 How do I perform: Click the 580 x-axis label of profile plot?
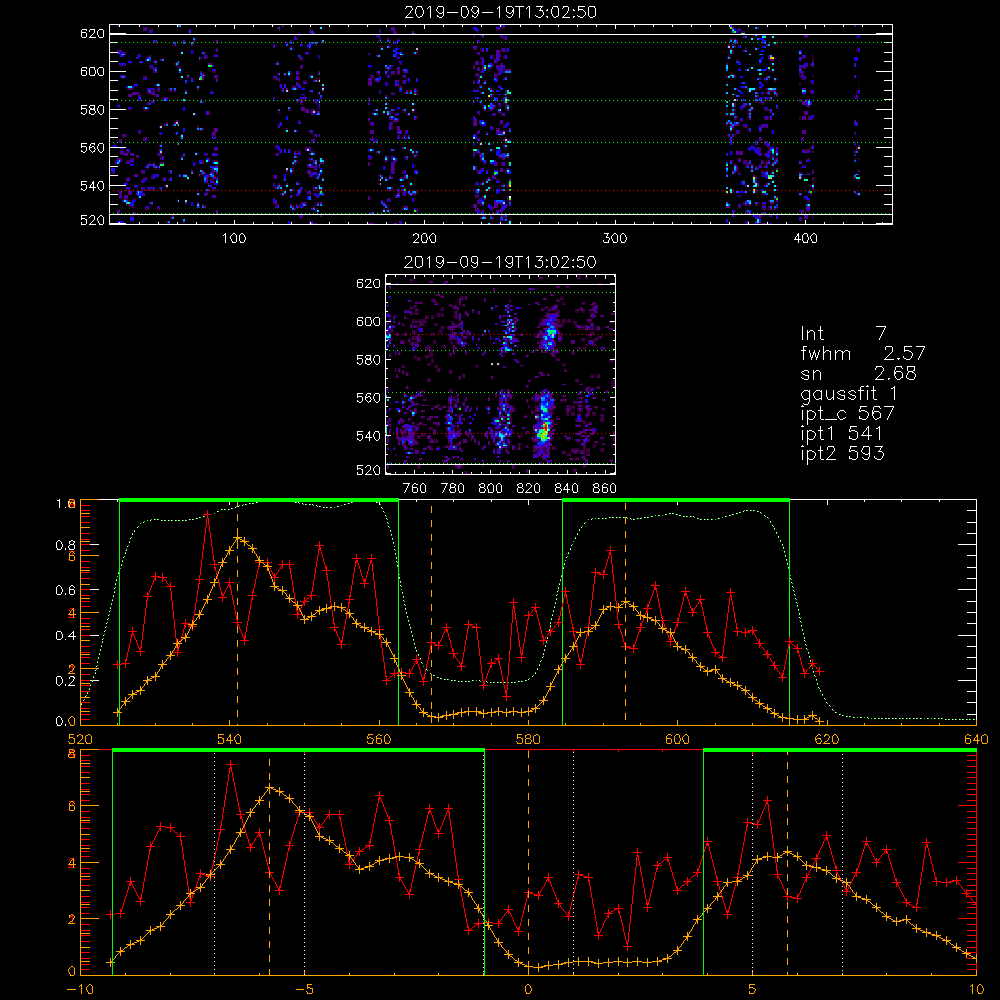tap(528, 740)
